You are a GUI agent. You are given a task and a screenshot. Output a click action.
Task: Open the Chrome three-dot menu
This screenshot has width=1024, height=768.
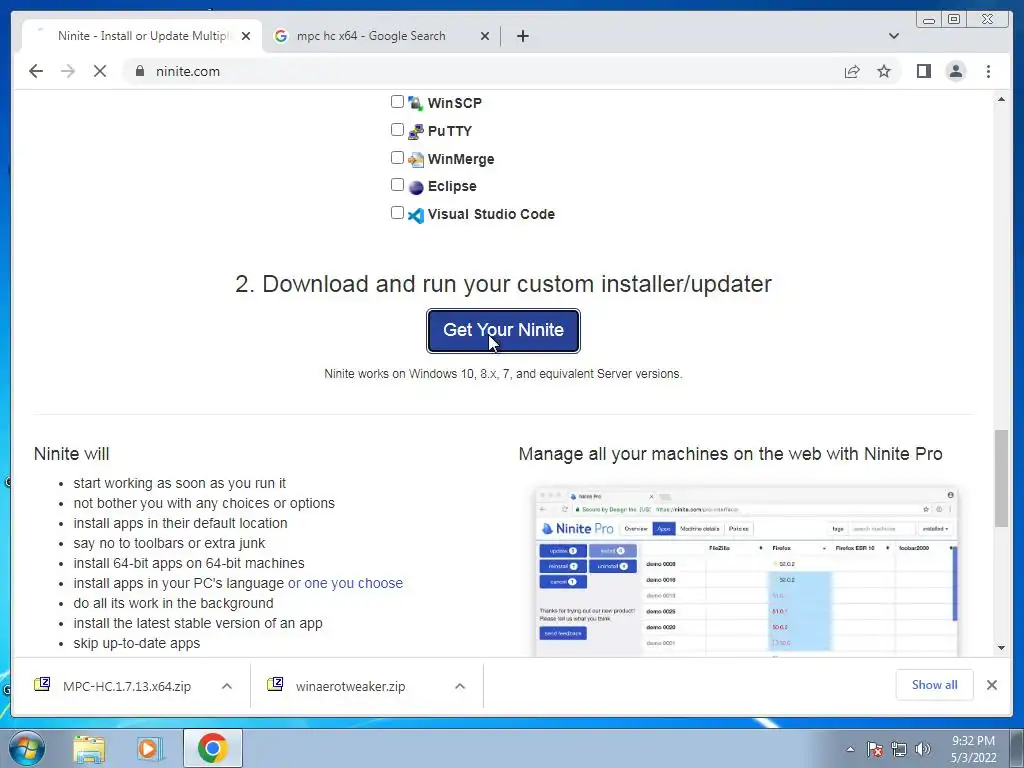tap(988, 71)
